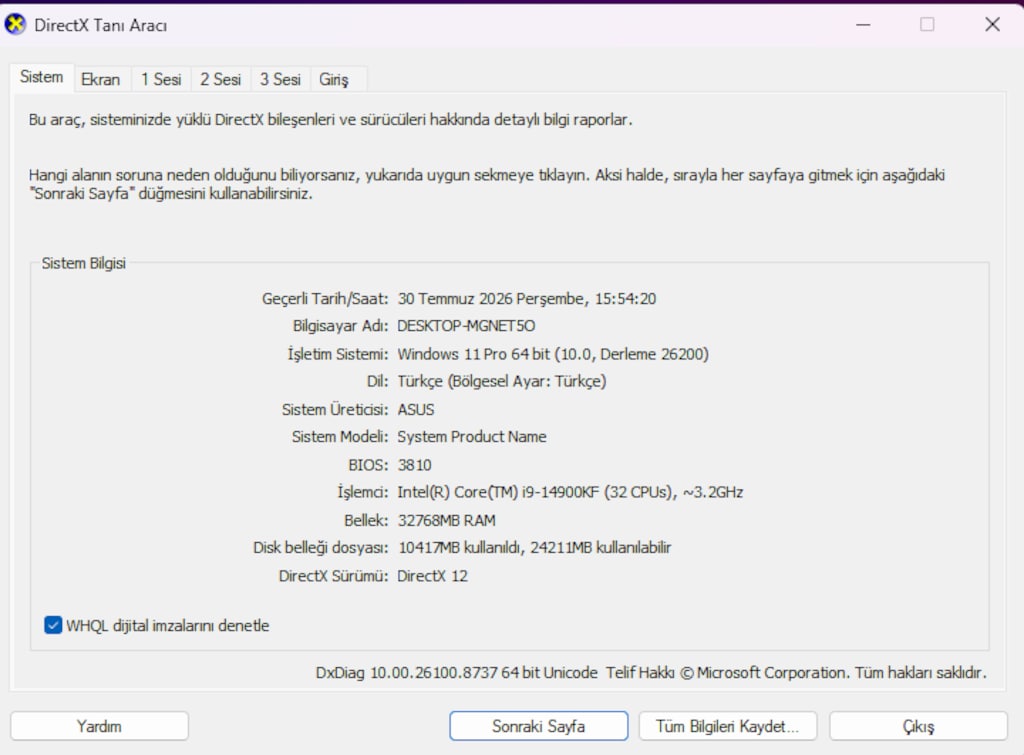Switch to the Sistem tab
Image resolution: width=1024 pixels, height=755 pixels.
[42, 77]
